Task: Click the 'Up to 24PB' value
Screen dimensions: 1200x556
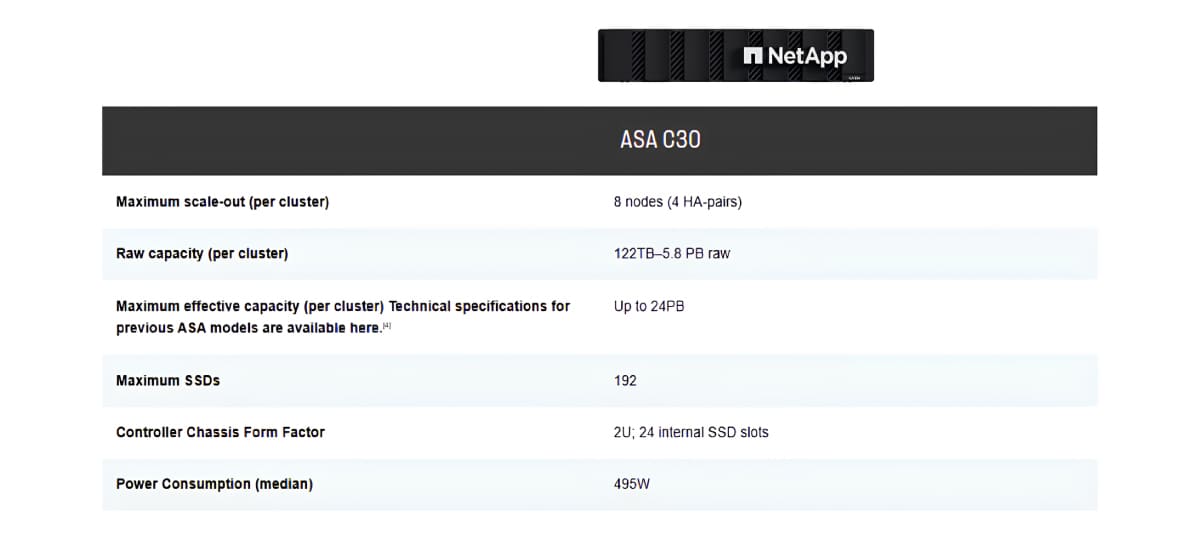Action: pyautogui.click(x=649, y=306)
